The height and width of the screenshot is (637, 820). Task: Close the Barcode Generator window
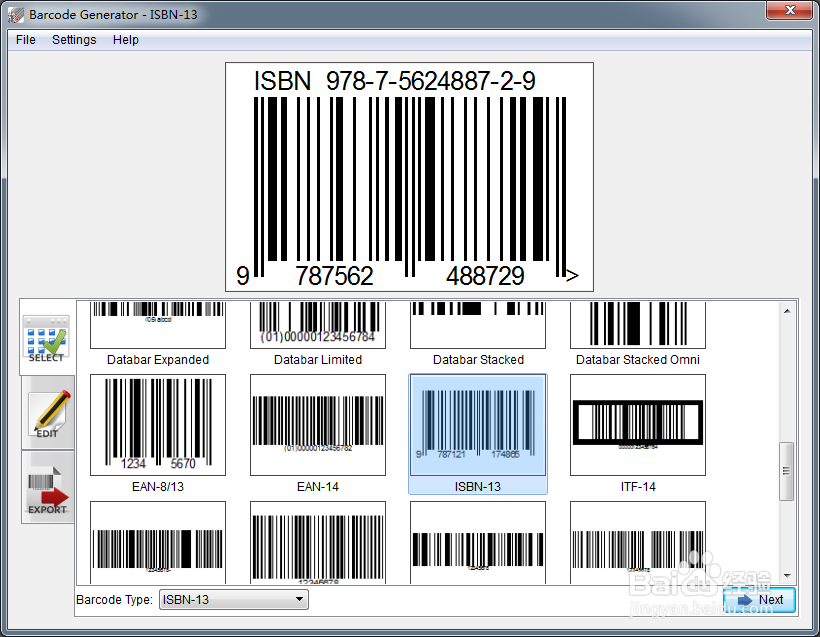790,10
